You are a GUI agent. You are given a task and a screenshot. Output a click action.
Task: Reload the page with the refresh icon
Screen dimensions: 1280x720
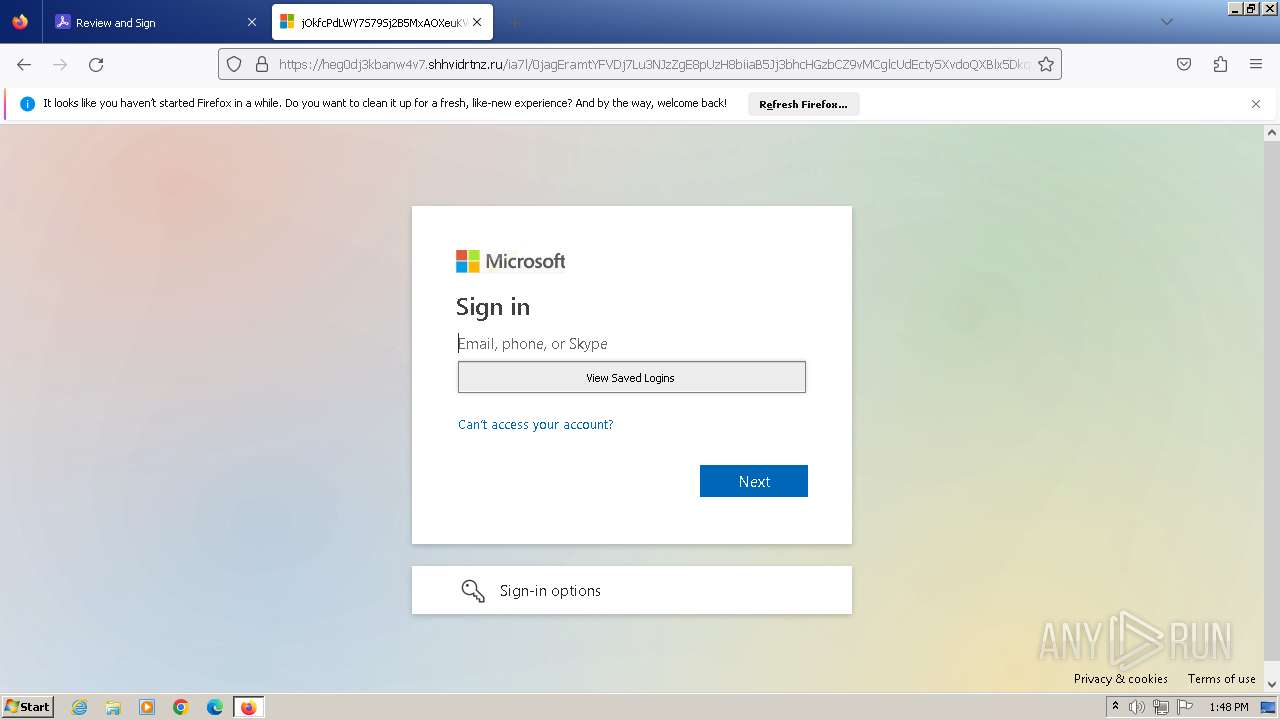pos(96,64)
